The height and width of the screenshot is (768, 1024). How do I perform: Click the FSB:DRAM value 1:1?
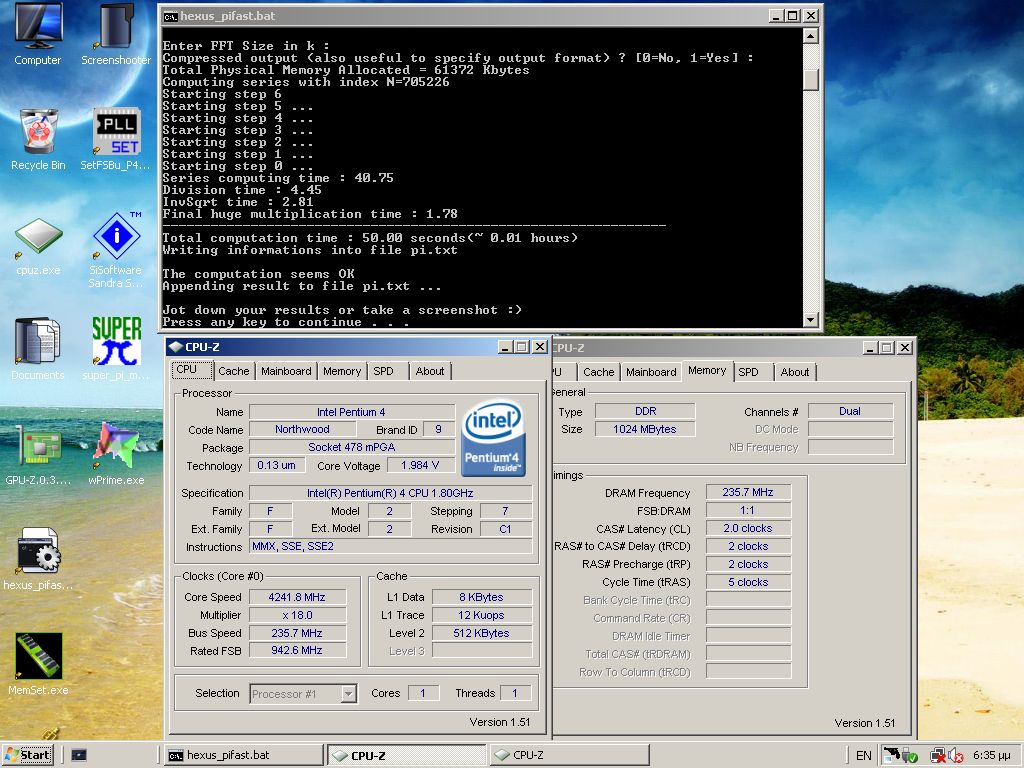point(748,510)
